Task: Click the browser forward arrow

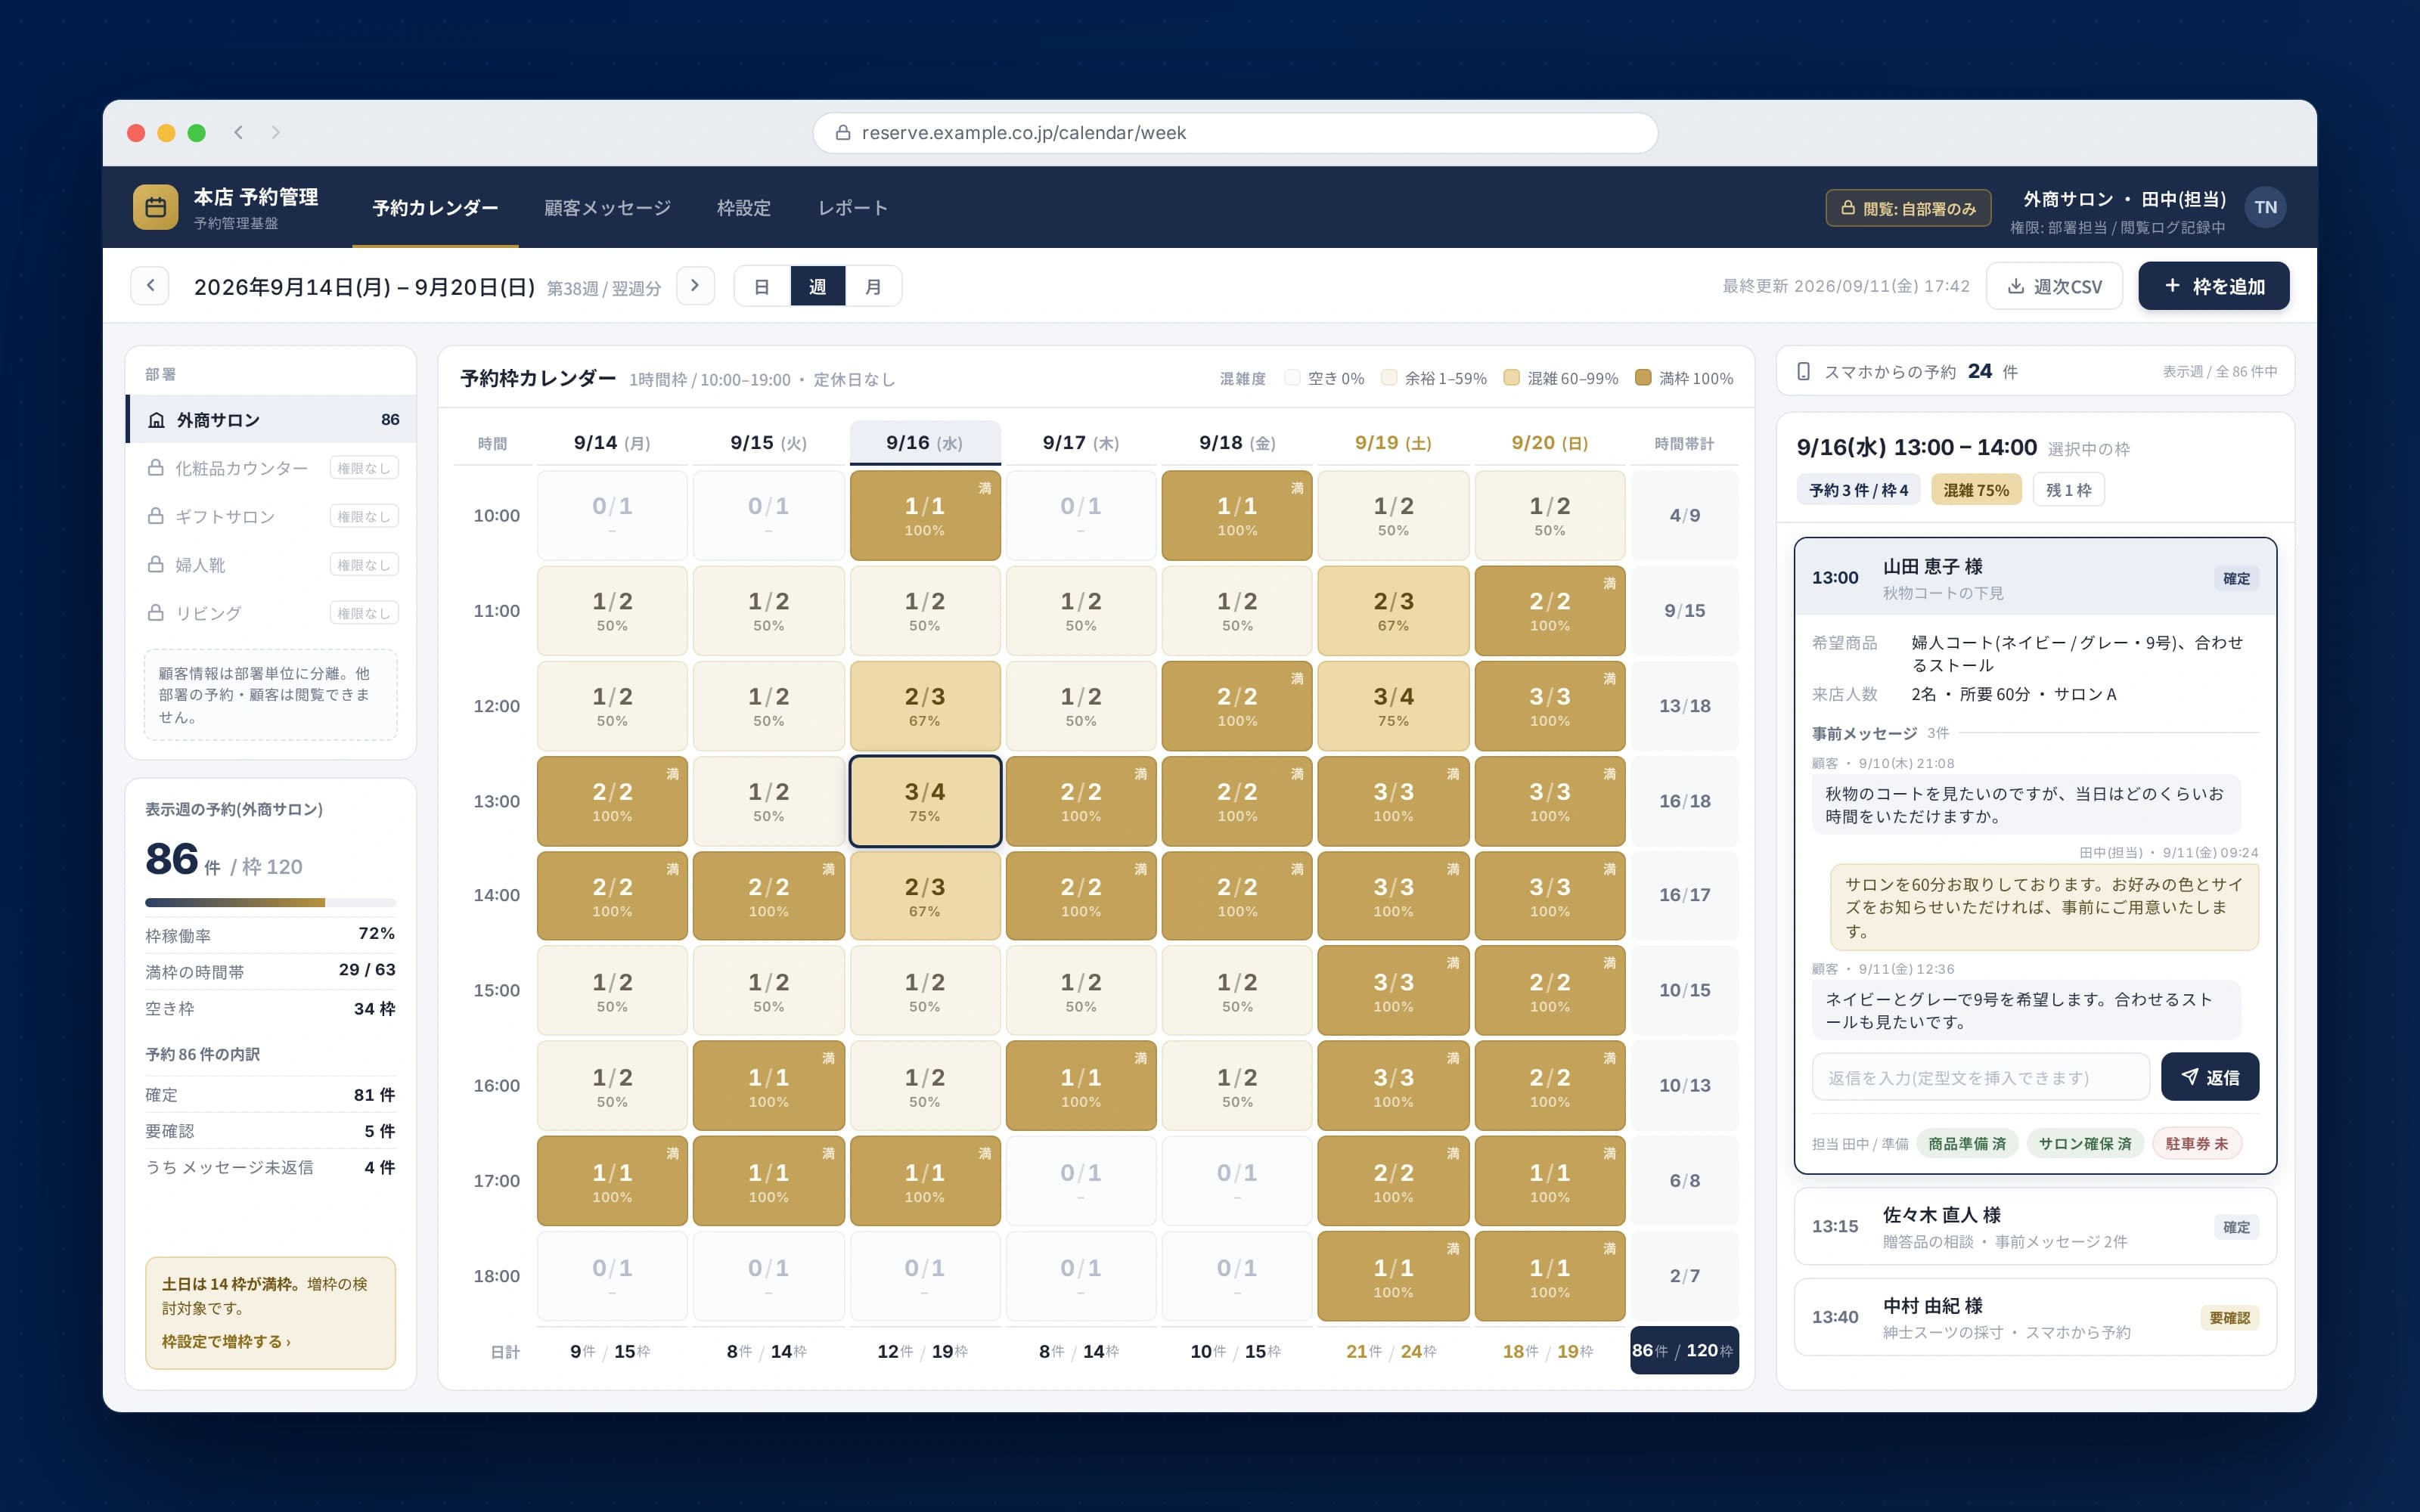Action: coord(276,132)
